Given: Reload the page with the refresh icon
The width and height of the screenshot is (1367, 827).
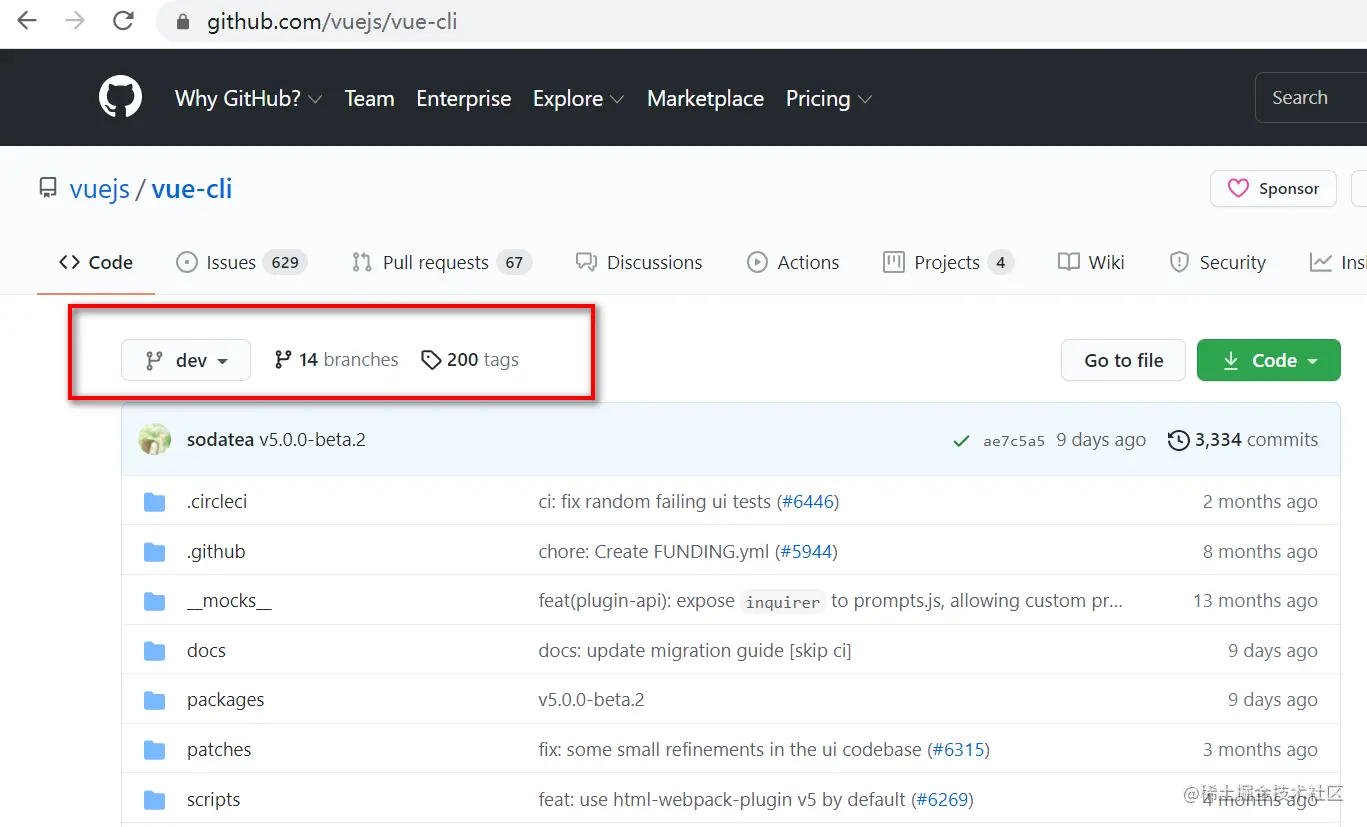Looking at the screenshot, I should (x=123, y=21).
